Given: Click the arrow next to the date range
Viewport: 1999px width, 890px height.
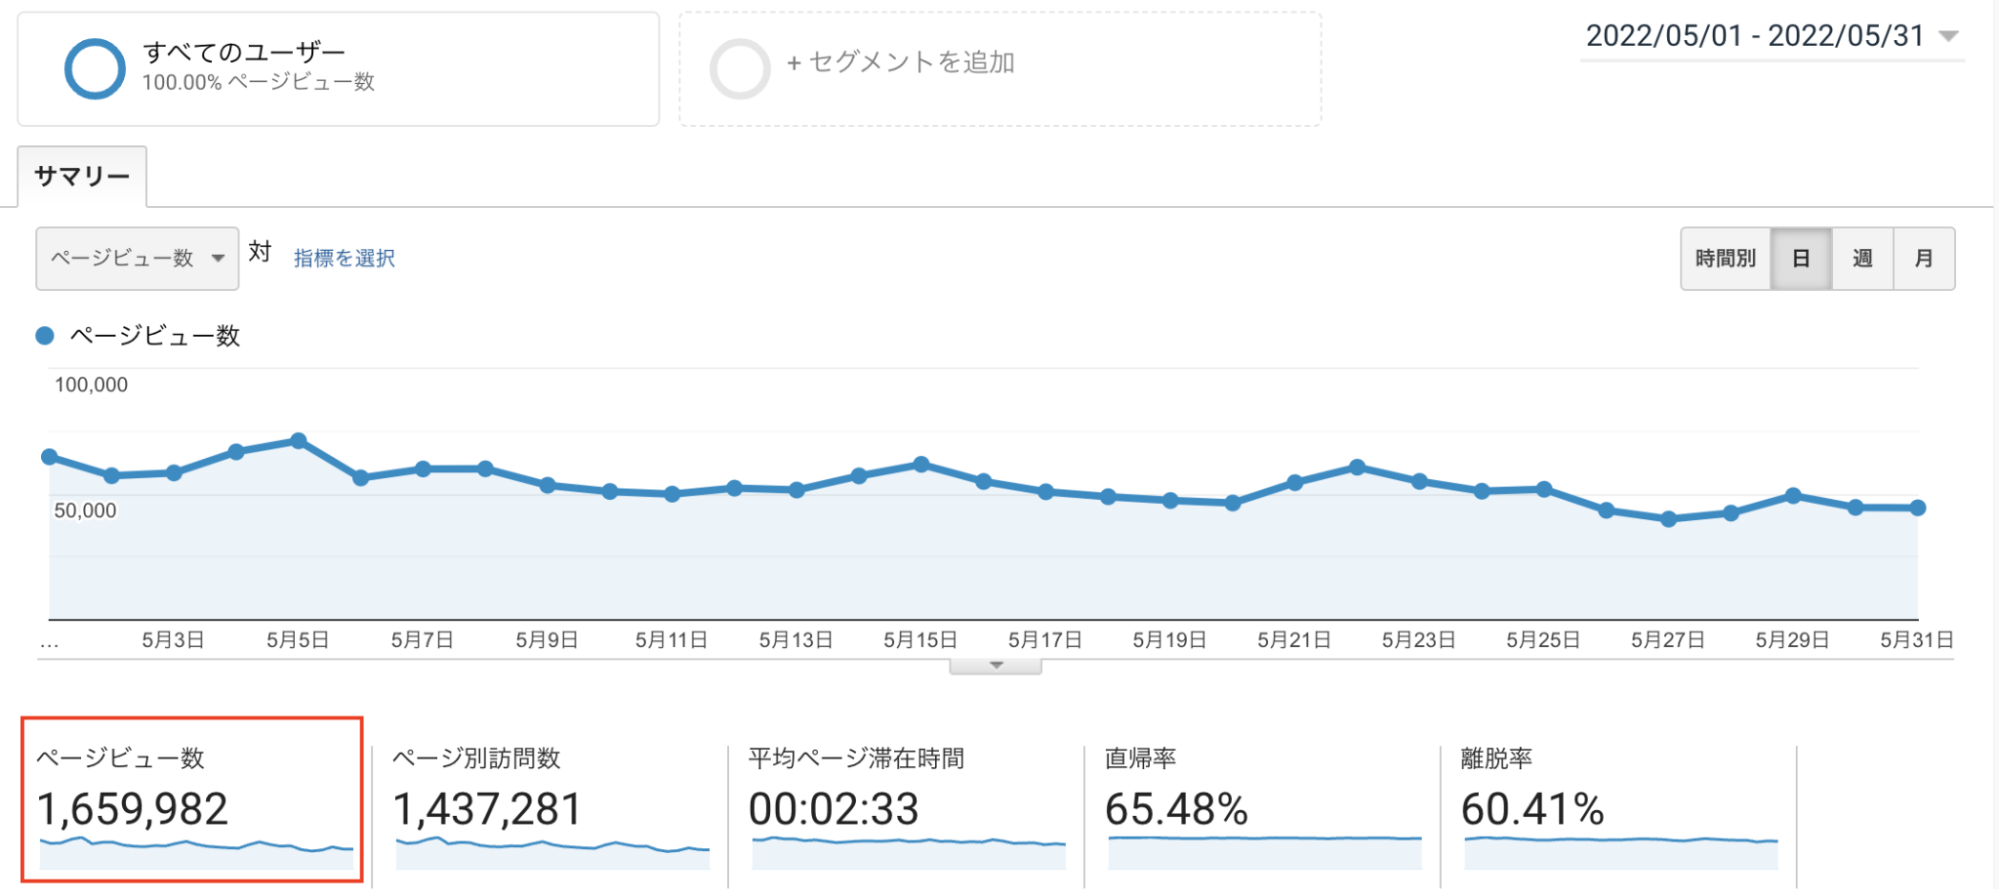Looking at the screenshot, I should tap(1948, 36).
